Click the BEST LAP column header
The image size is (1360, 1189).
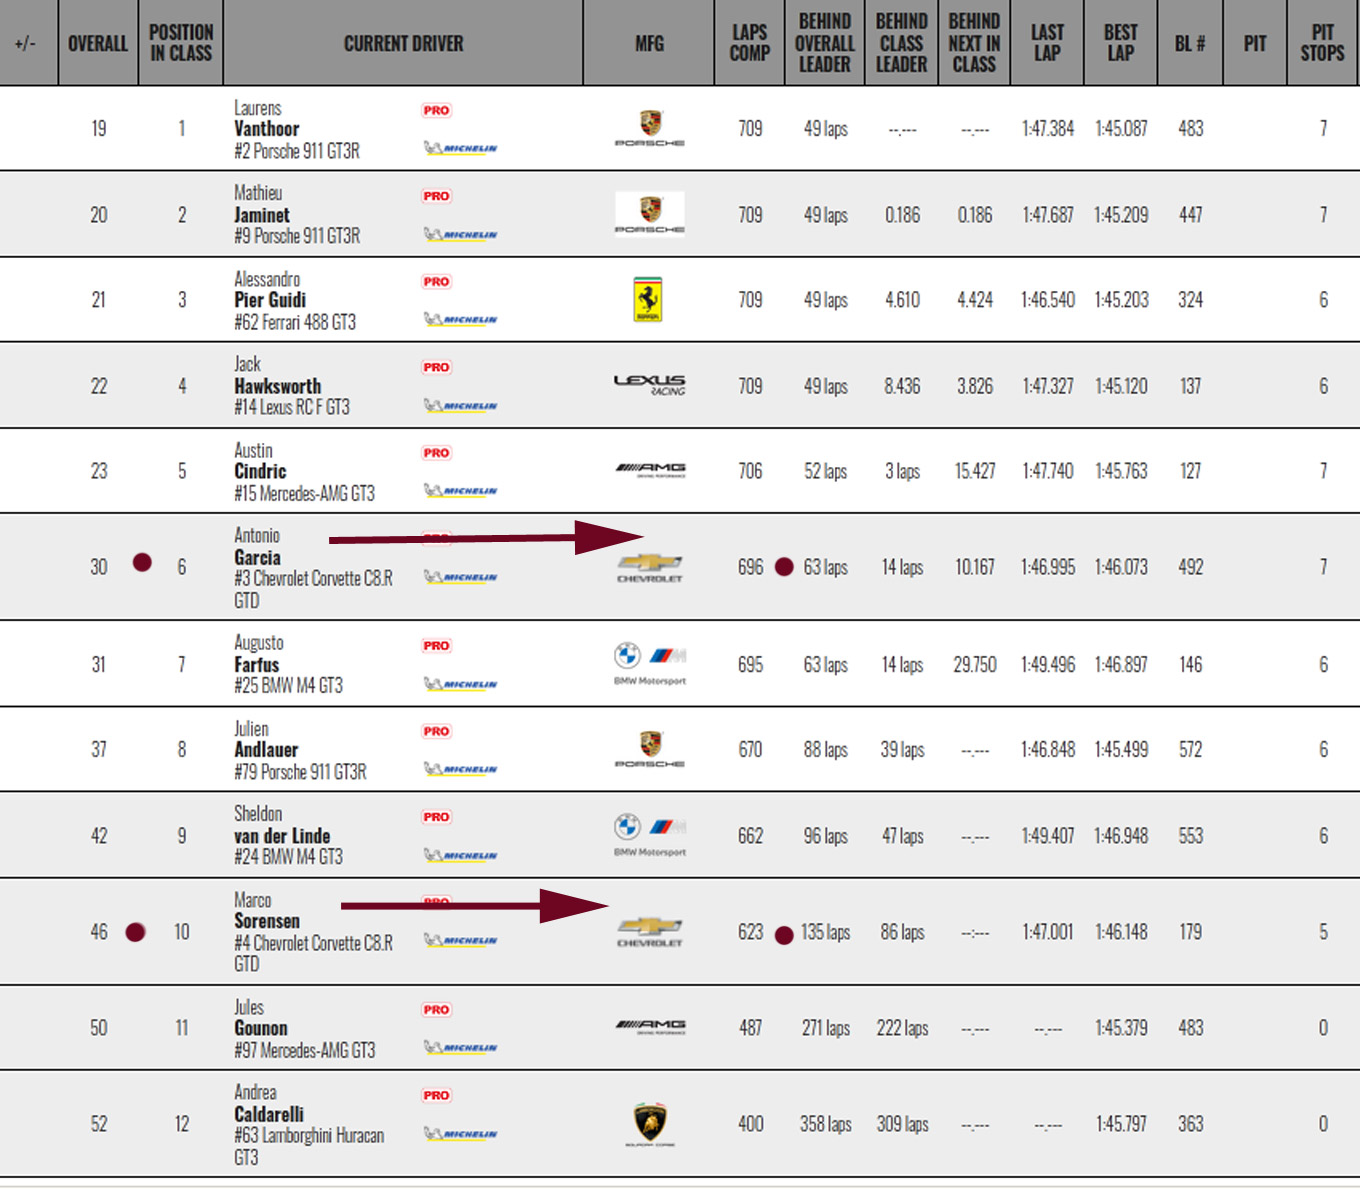1120,44
